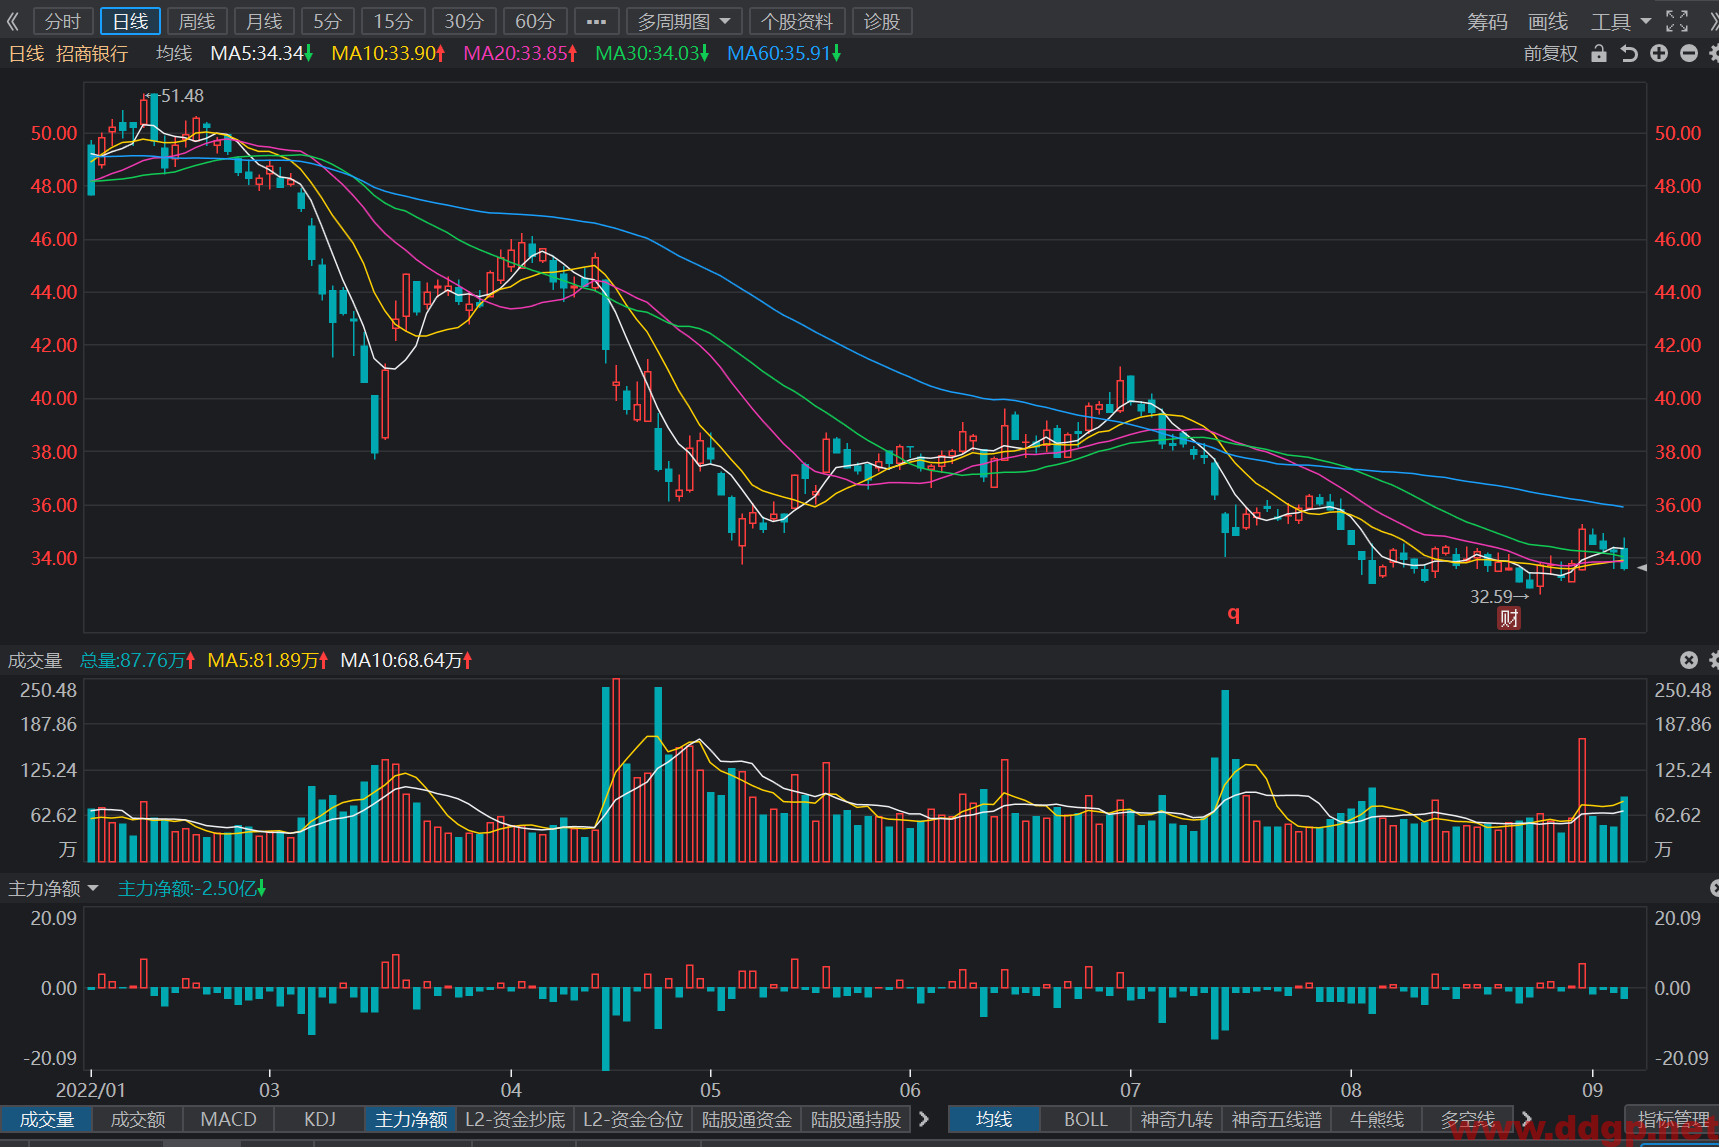Toggle the chart lock icon
The width and height of the screenshot is (1719, 1147).
(x=1599, y=53)
